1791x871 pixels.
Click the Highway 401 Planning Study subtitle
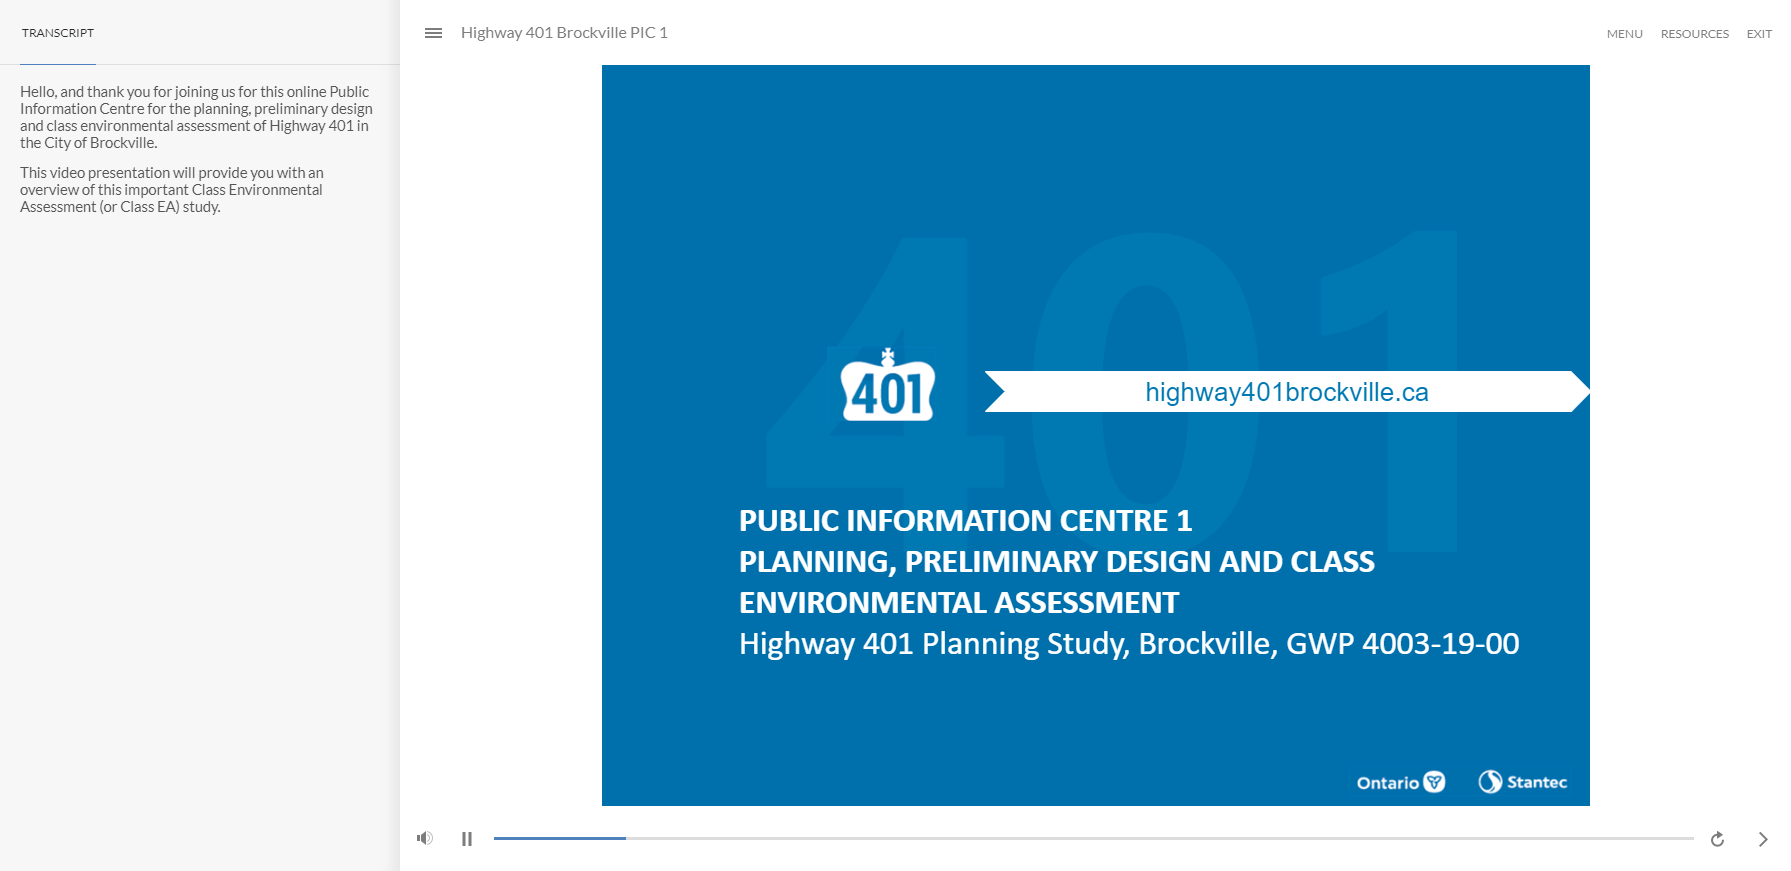click(x=1128, y=644)
